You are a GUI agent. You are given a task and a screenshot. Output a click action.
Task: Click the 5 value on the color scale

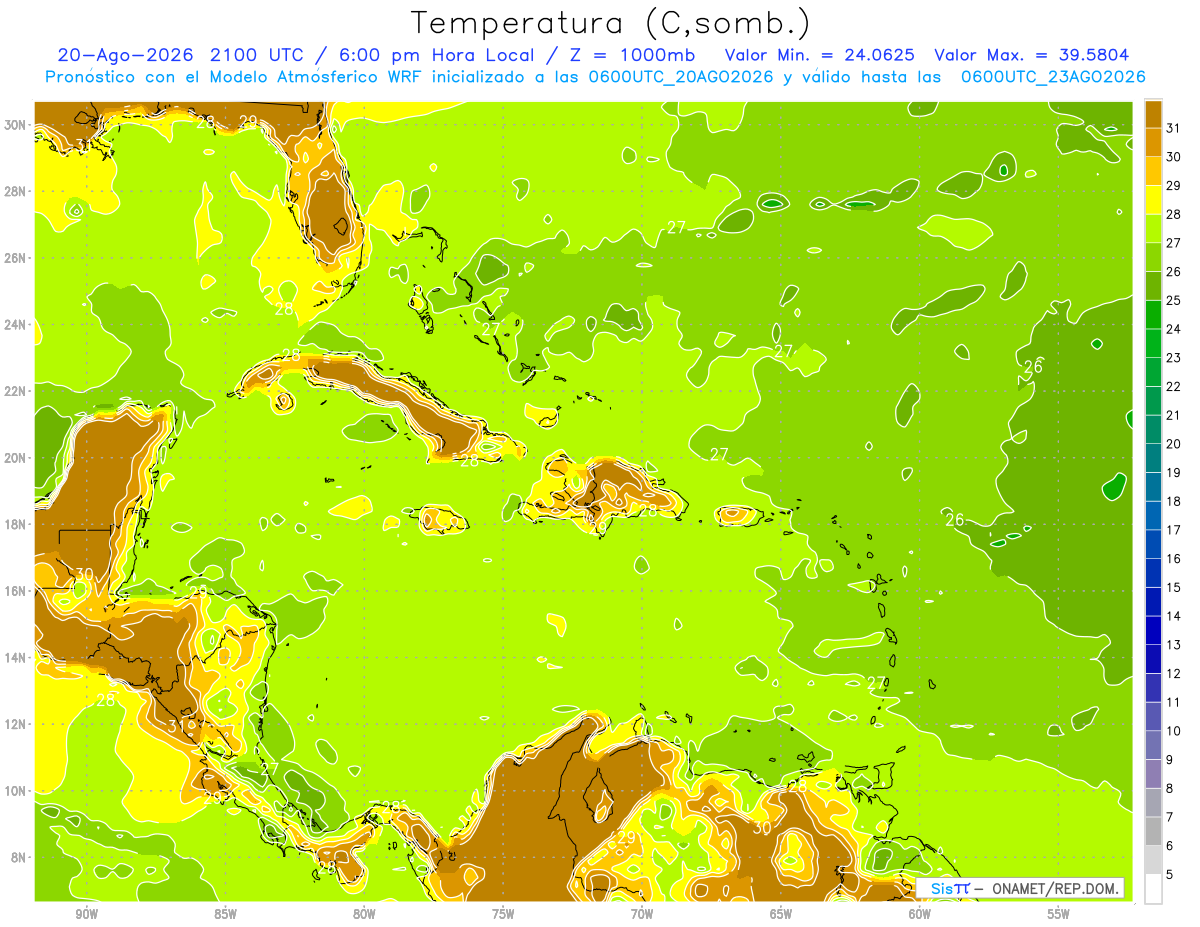(1170, 874)
